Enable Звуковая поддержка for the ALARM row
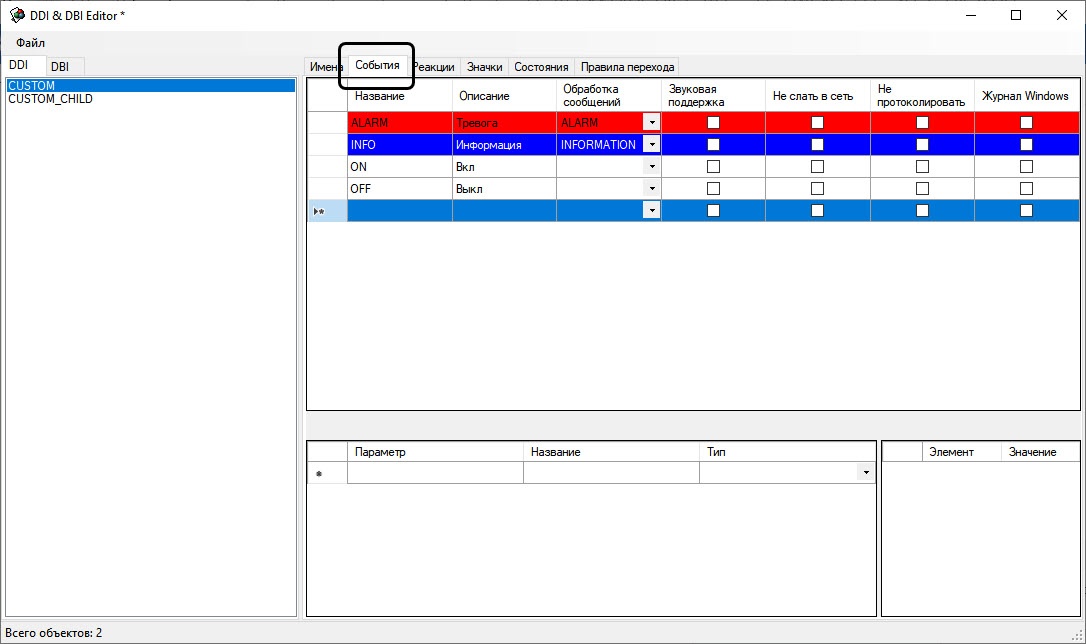The image size is (1086, 644). 713,123
